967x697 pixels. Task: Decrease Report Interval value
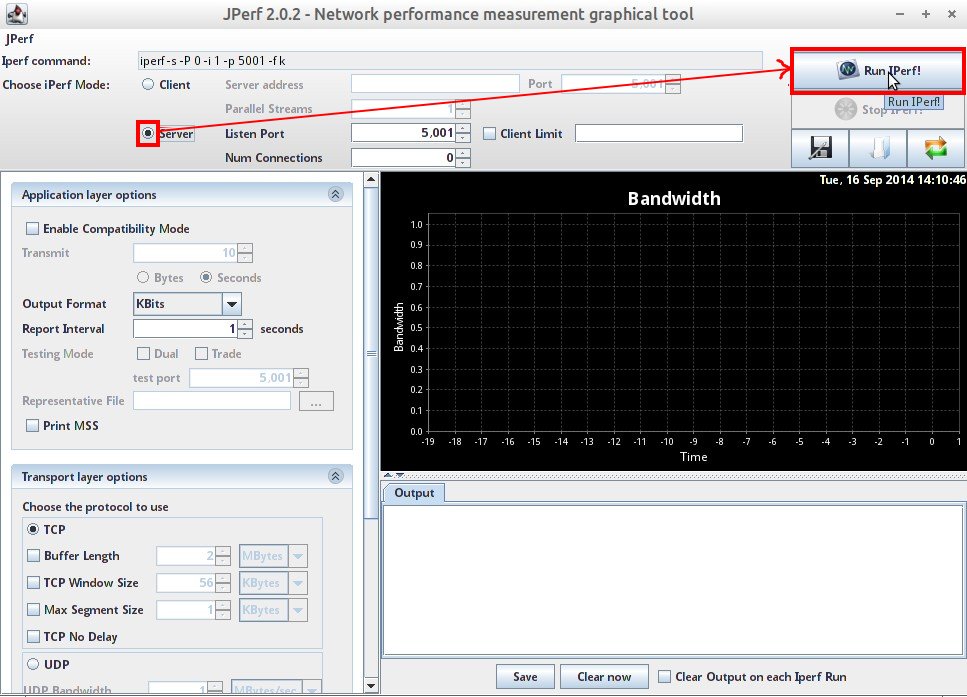pos(245,333)
